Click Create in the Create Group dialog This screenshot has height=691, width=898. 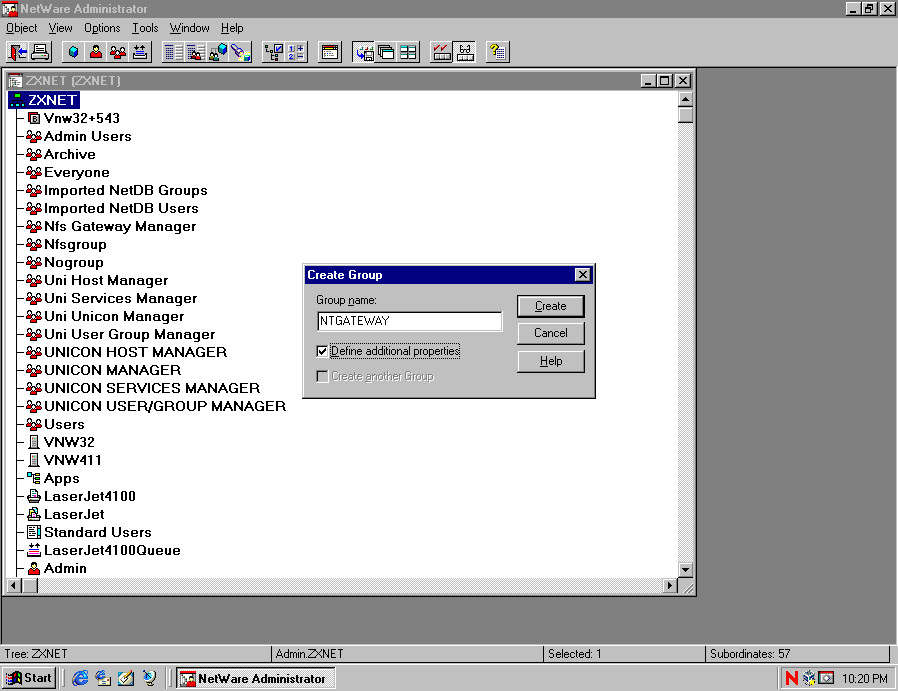click(550, 306)
